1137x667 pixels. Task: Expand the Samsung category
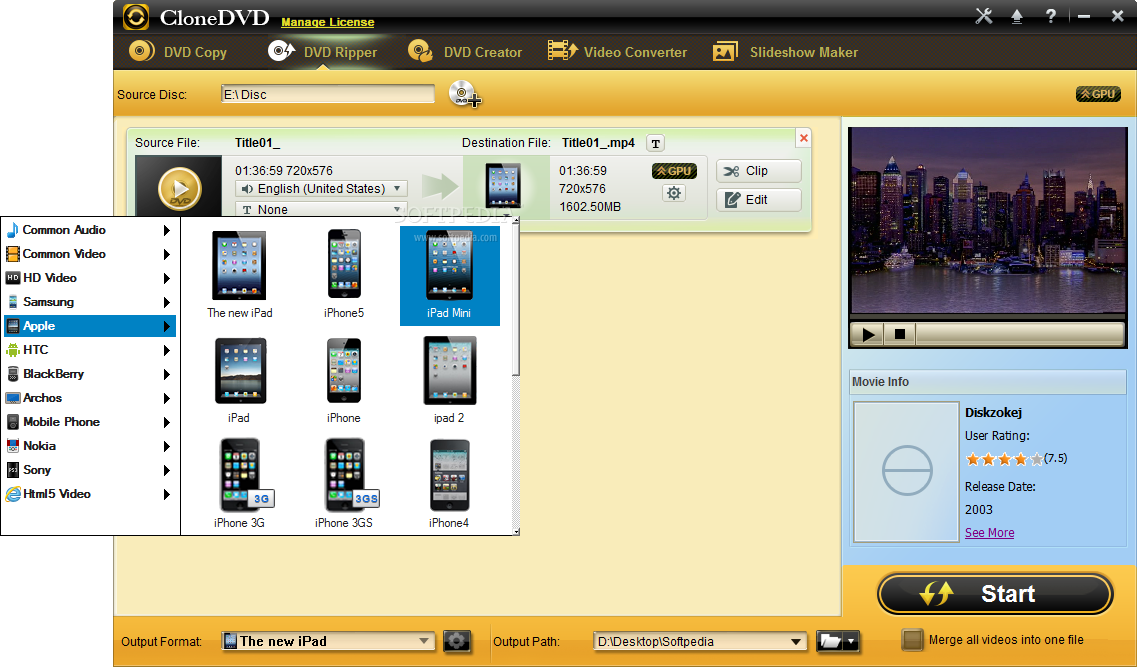[90, 302]
